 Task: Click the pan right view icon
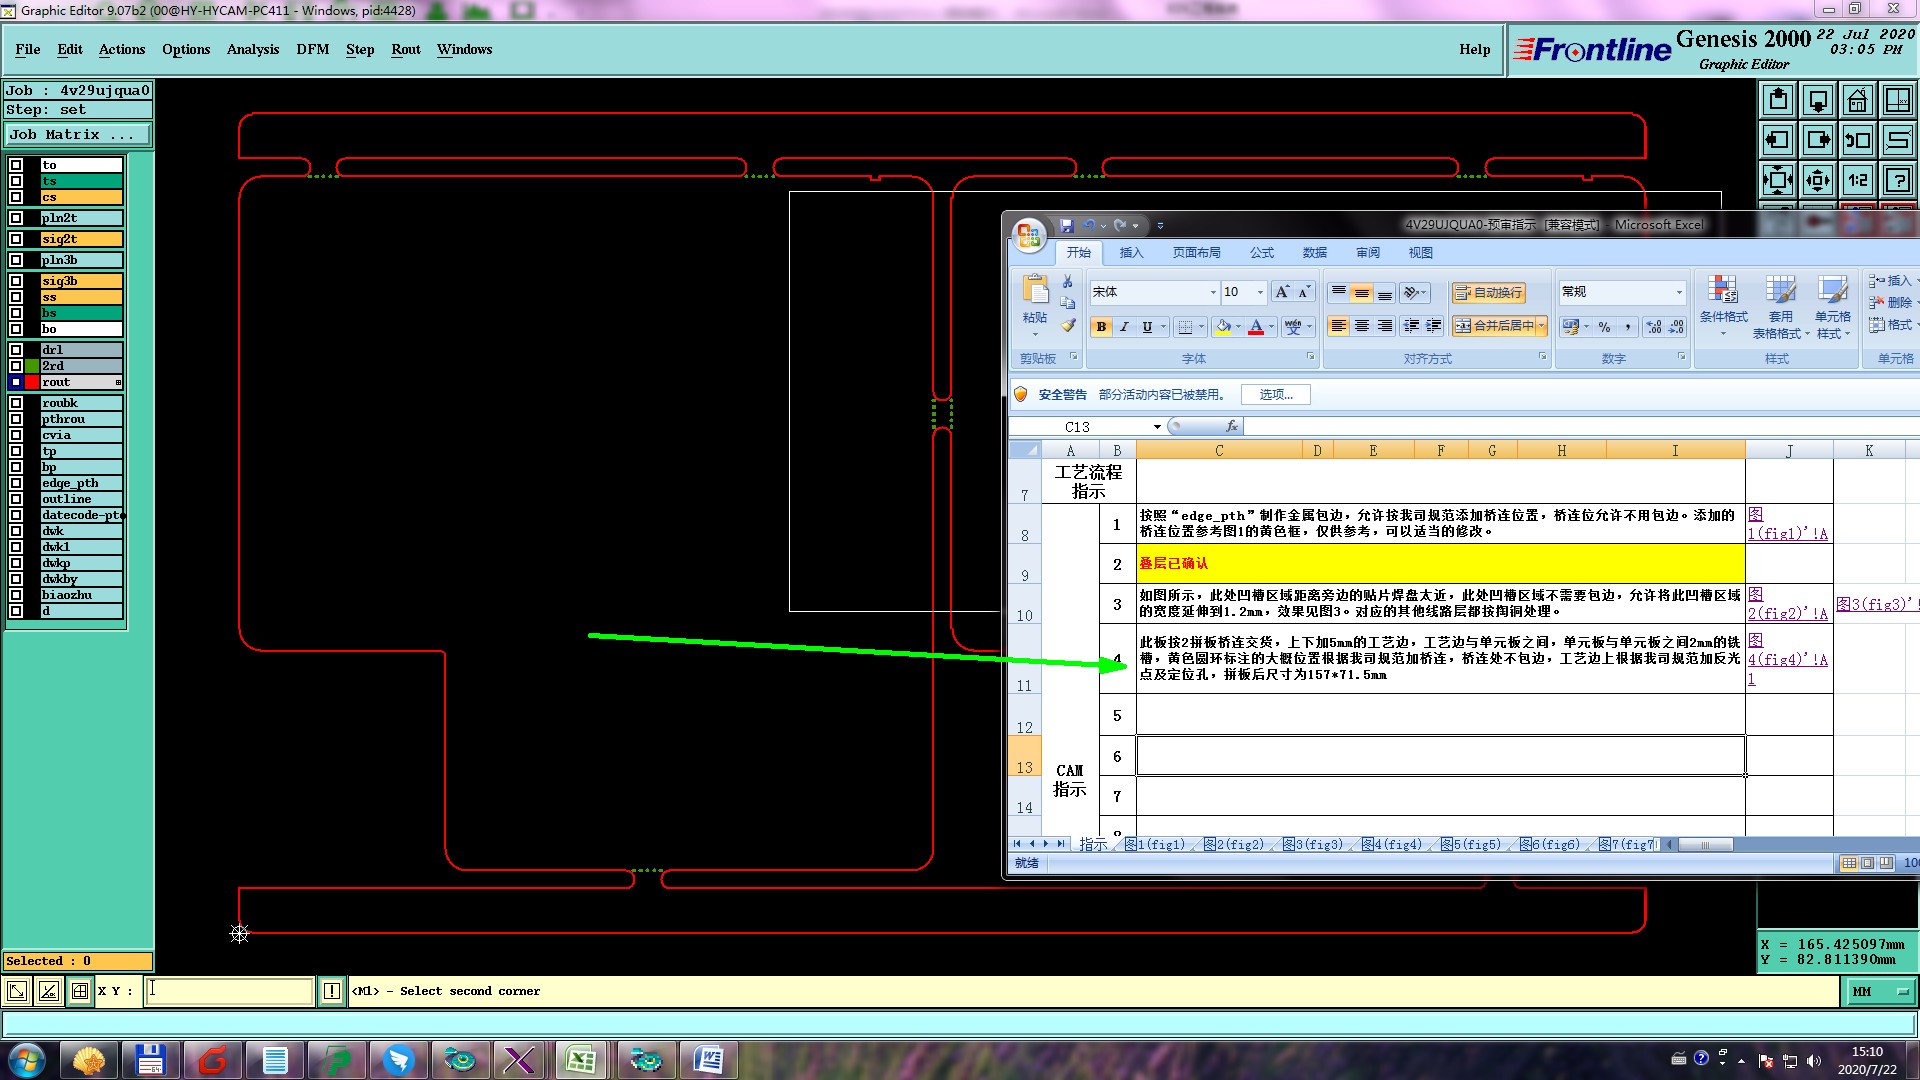coord(1818,140)
